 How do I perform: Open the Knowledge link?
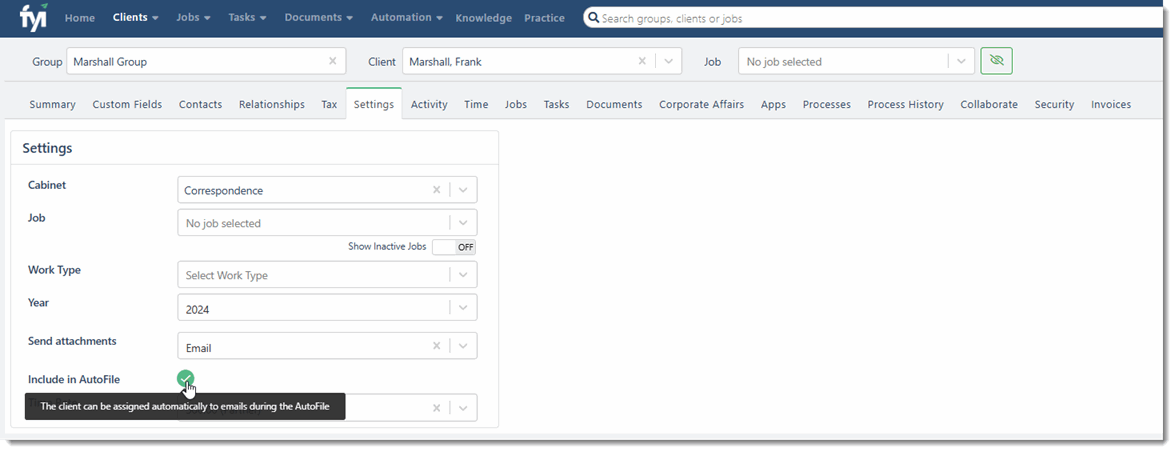483,18
